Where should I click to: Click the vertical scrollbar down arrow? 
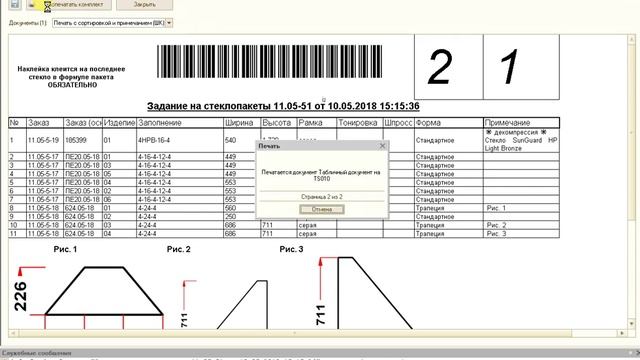[x=631, y=323]
